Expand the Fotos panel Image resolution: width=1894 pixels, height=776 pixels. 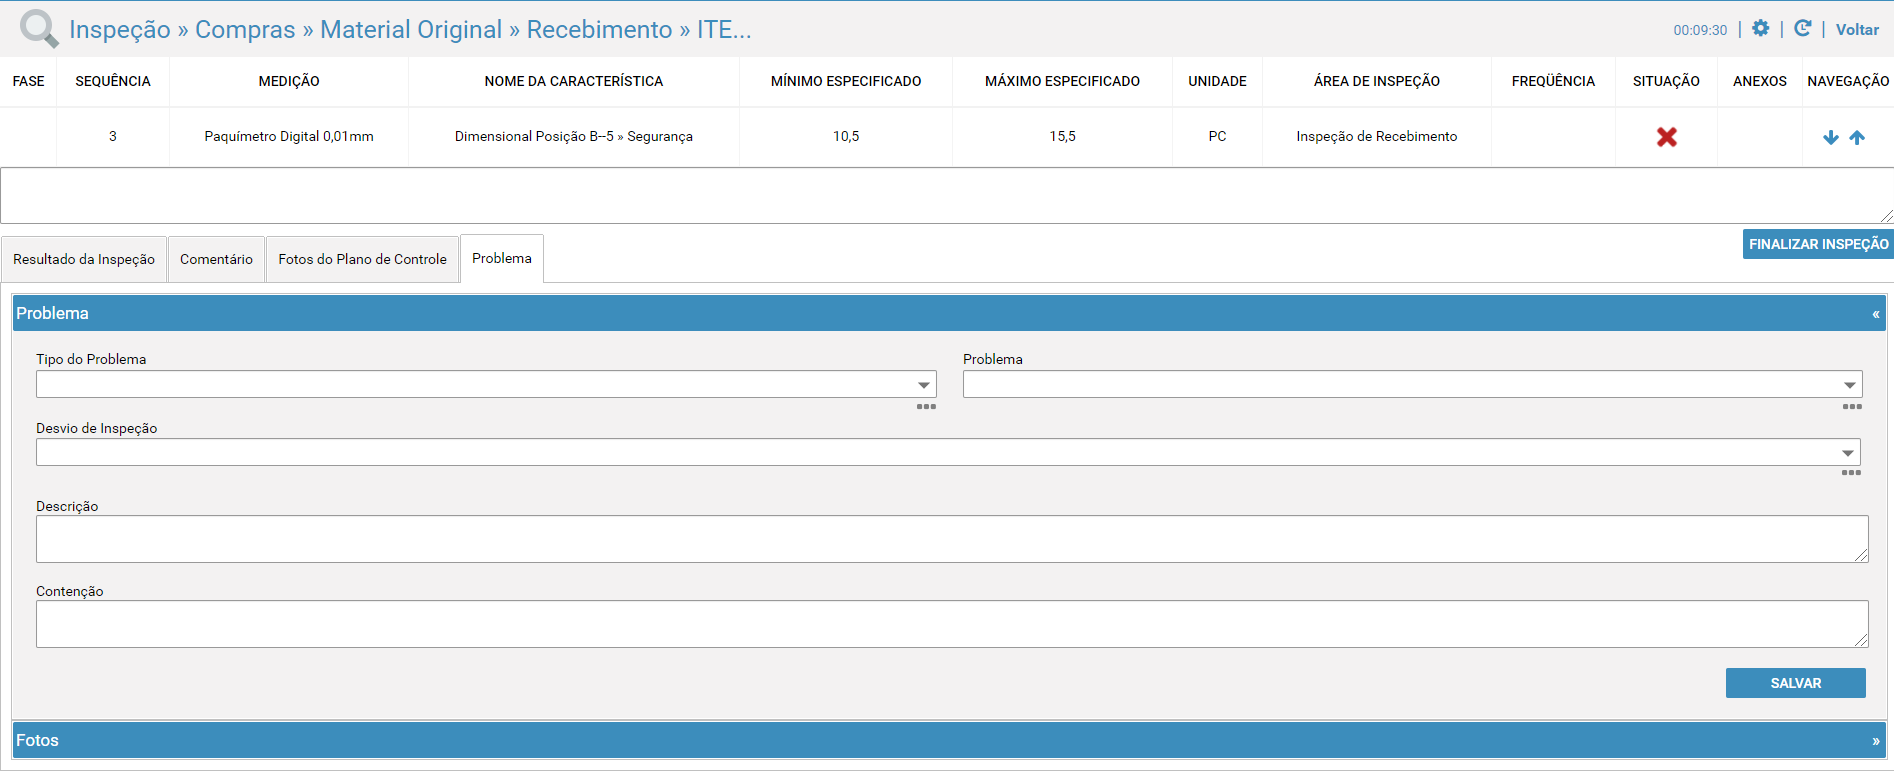pos(1876,741)
